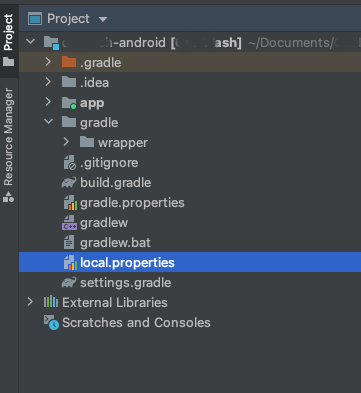Click the app module folder icon
Image resolution: width=361 pixels, height=393 pixels.
(69, 103)
